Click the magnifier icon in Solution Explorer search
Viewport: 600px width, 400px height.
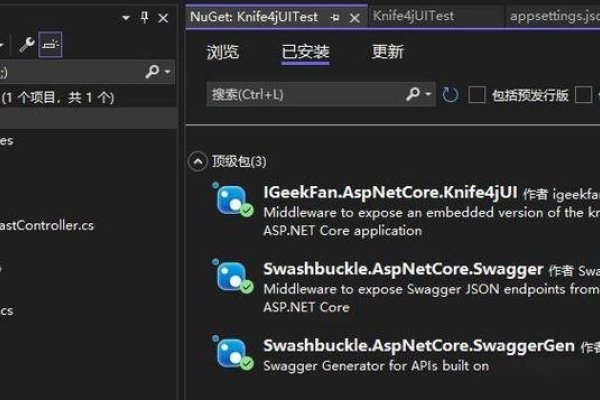(152, 72)
